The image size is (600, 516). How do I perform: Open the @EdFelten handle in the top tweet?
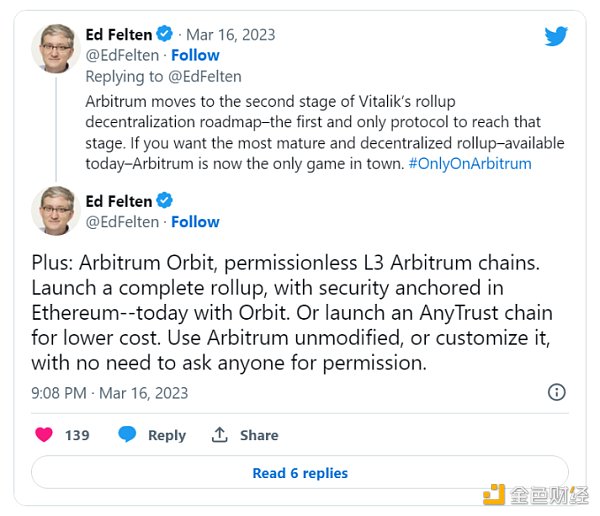[122, 55]
